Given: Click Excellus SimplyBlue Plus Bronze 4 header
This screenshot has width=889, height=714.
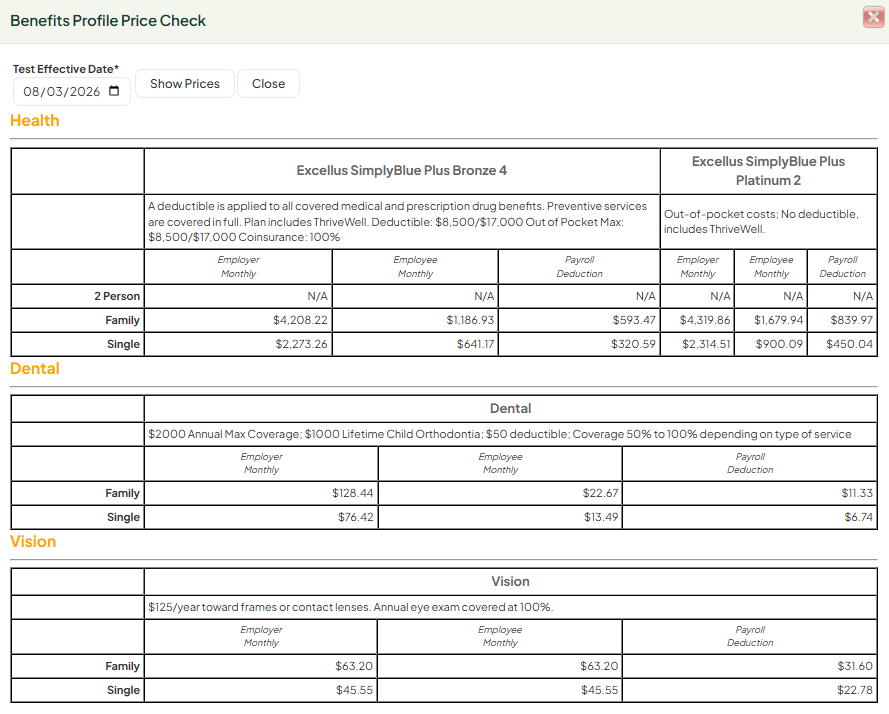Looking at the screenshot, I should click(x=401, y=171).
